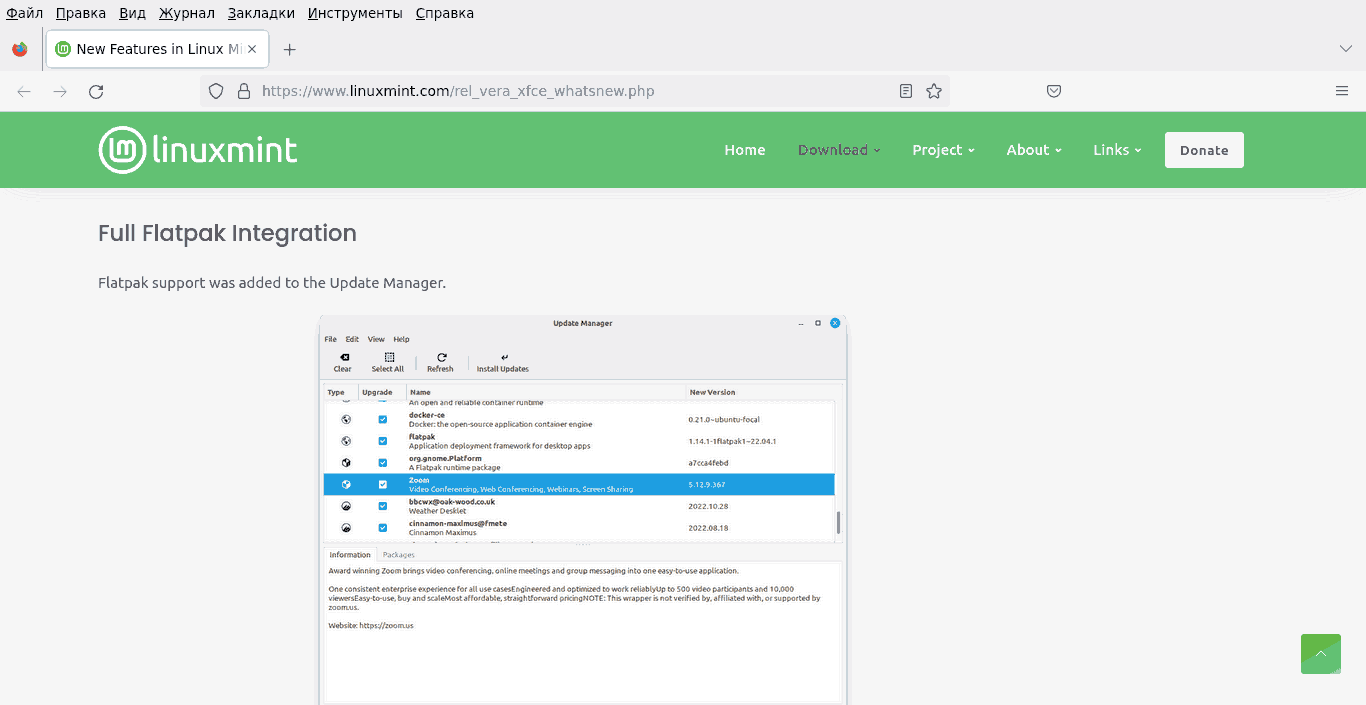Select the highlighted Zoom row in screenshot
This screenshot has height=705, width=1366.
[578, 484]
